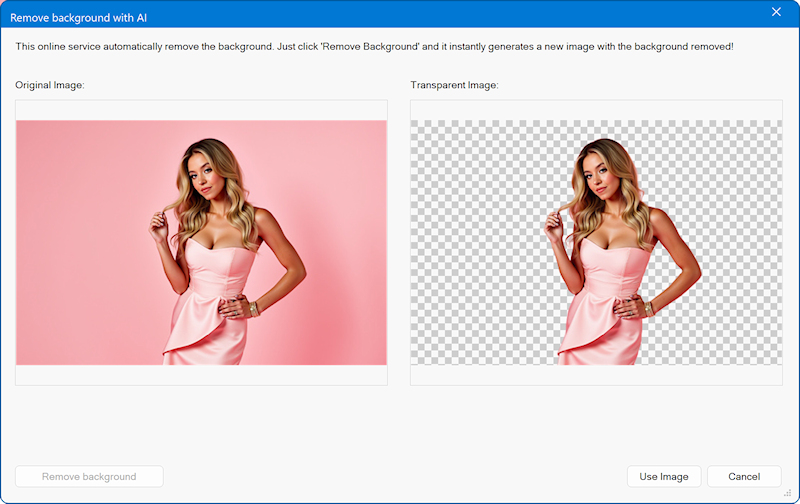Click the 'Transparent Image:' label

point(455,85)
